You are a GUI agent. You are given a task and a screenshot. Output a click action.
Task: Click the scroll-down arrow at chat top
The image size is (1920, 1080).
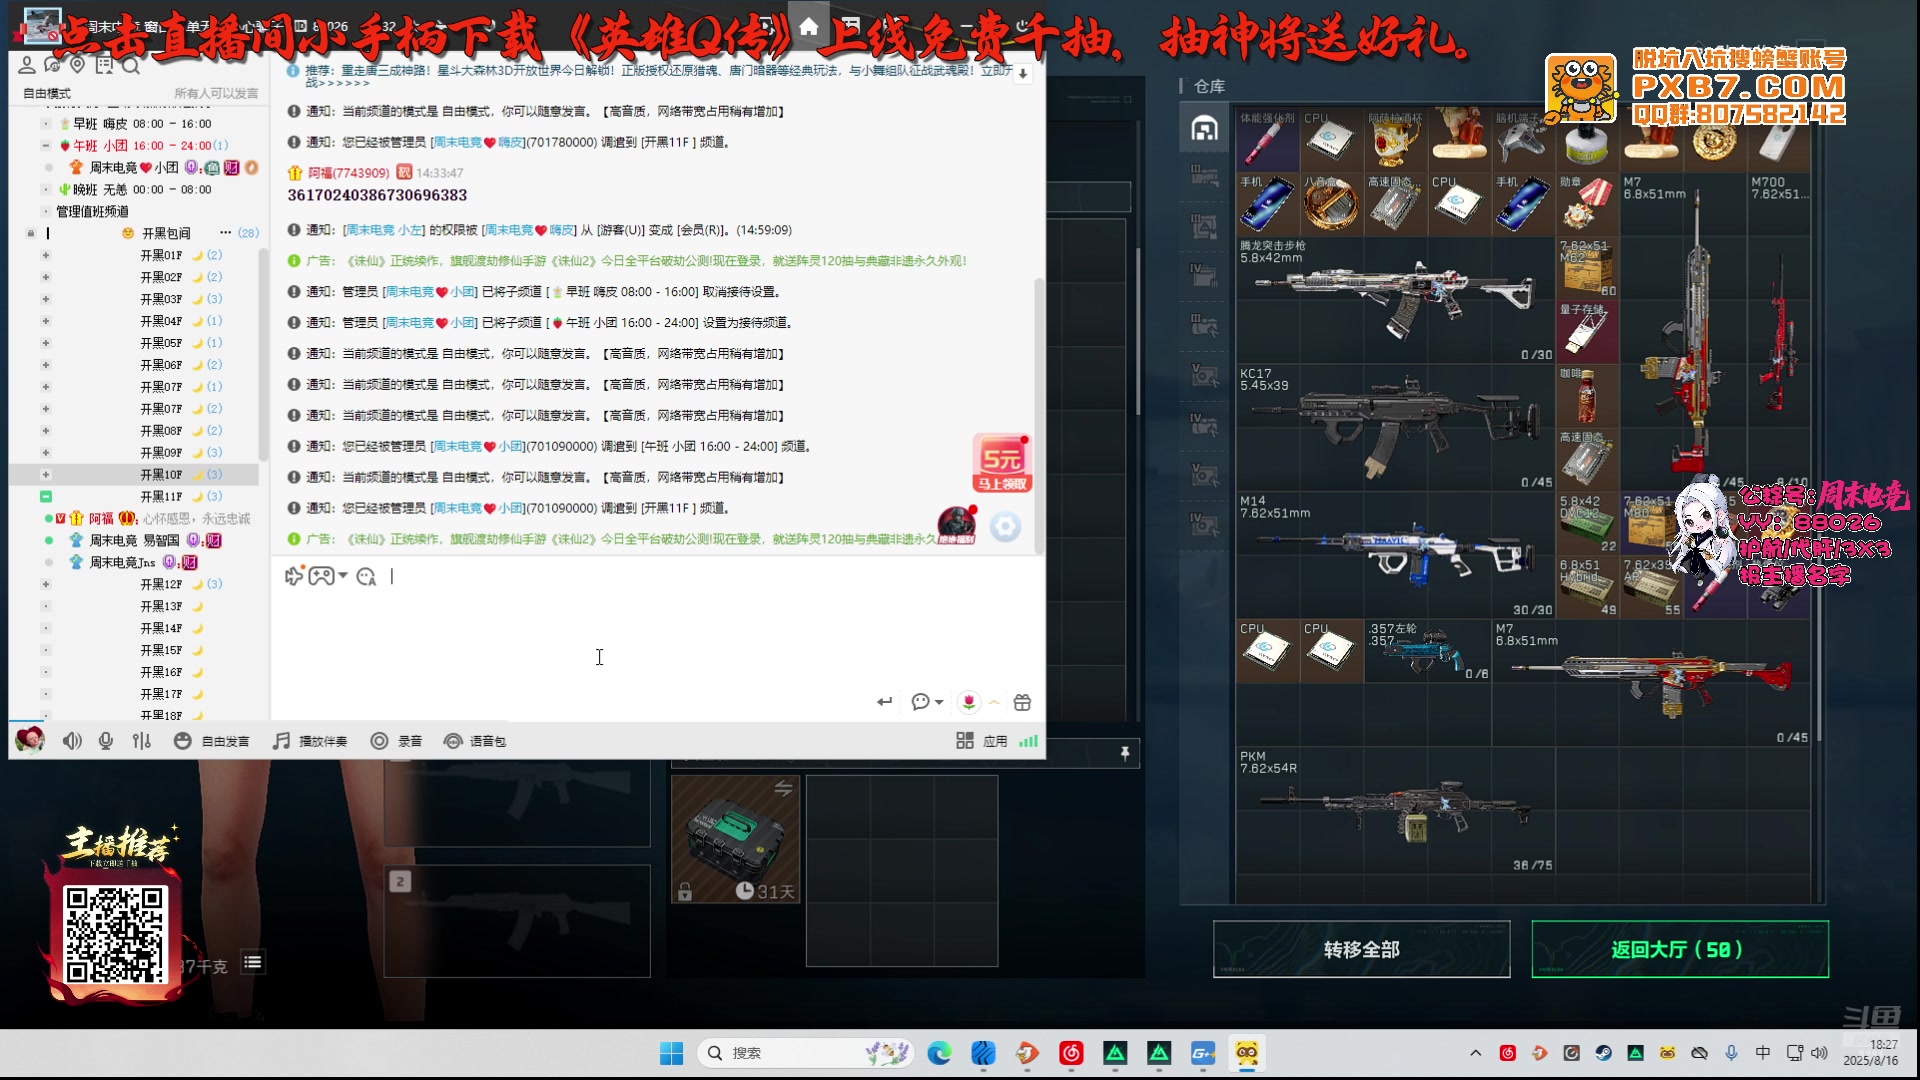(1022, 73)
